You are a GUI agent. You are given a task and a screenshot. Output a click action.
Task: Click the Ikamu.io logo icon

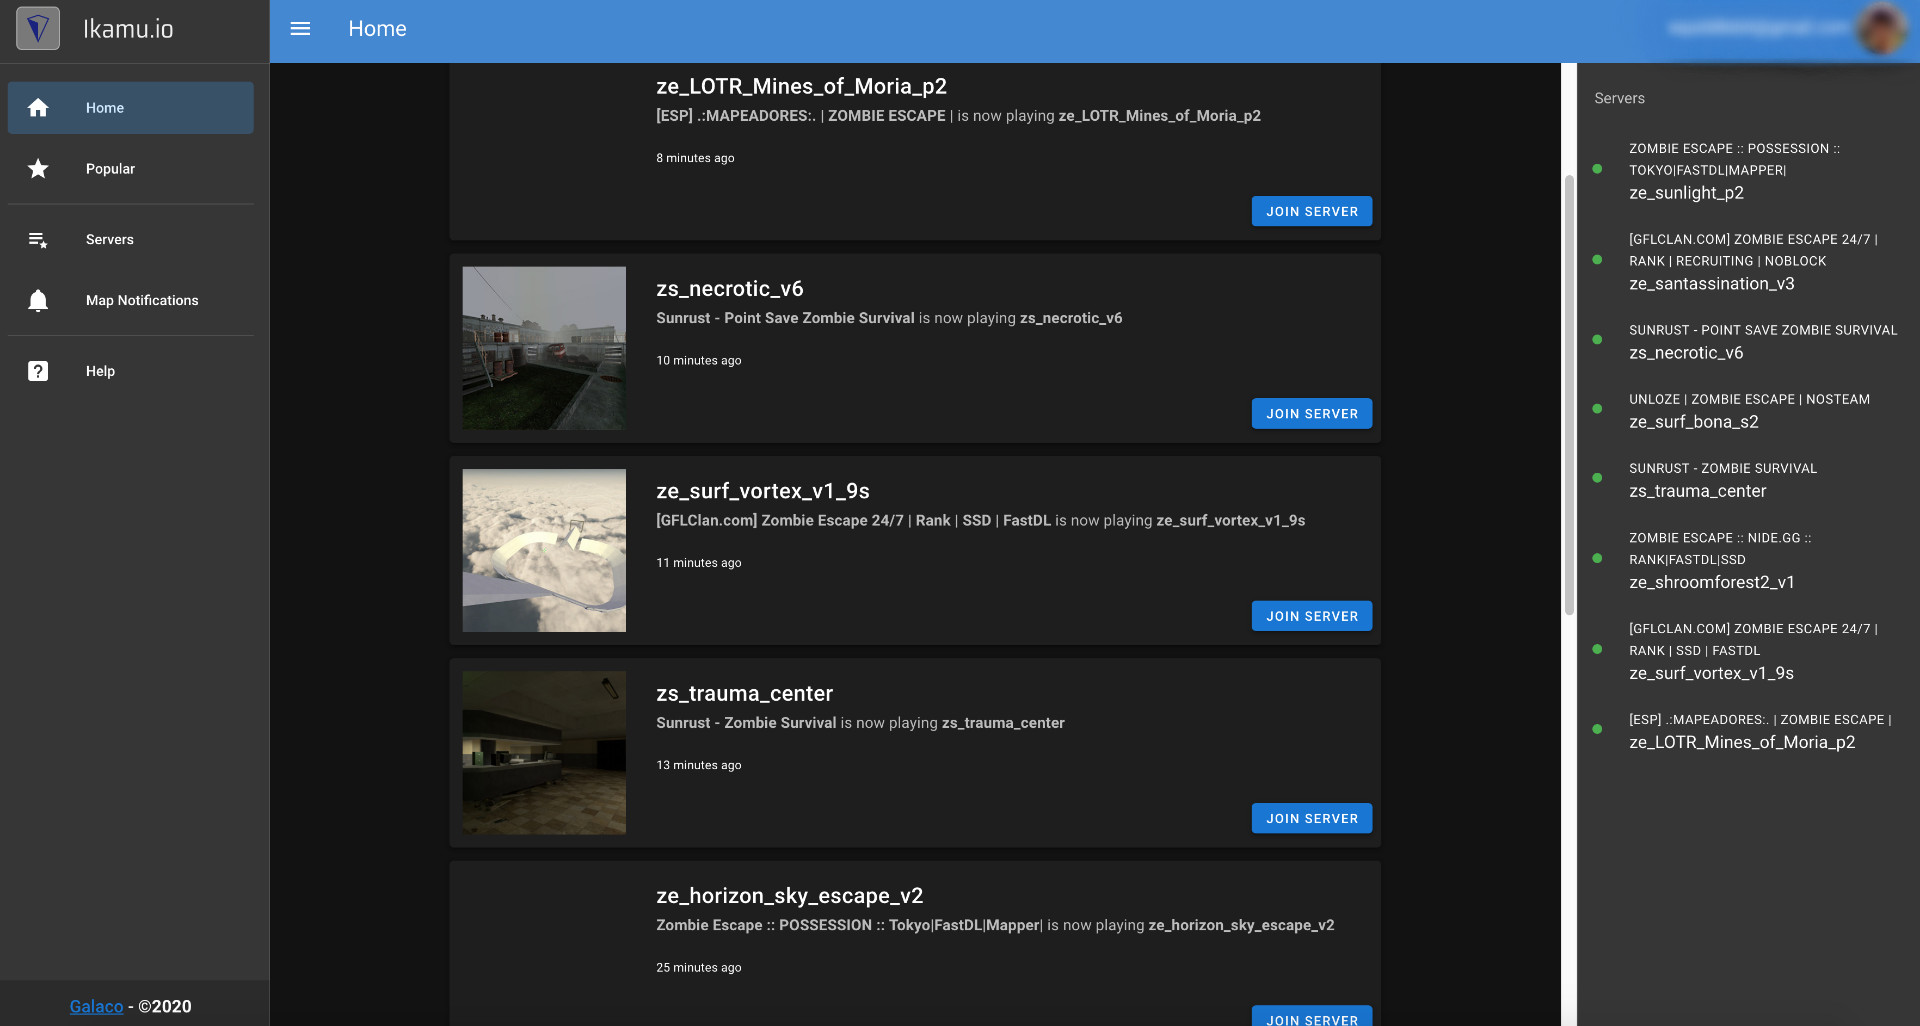click(37, 28)
